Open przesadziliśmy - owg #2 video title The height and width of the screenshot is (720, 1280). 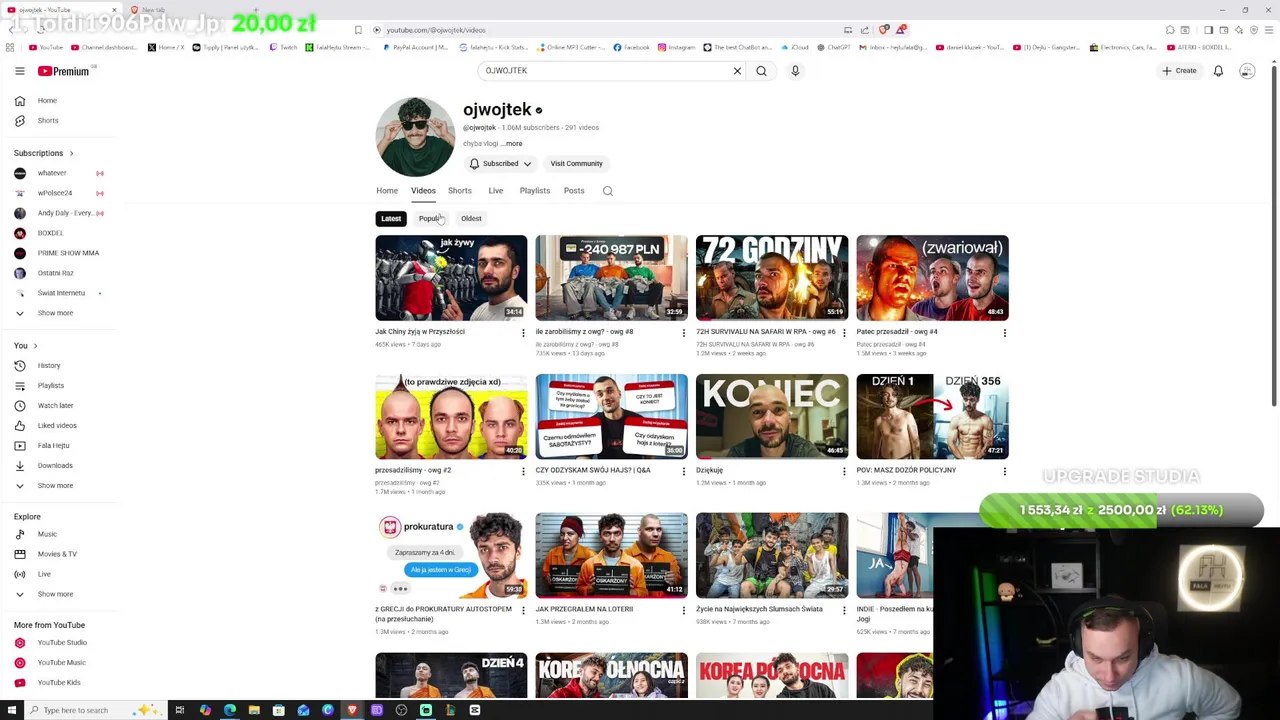pos(413,470)
